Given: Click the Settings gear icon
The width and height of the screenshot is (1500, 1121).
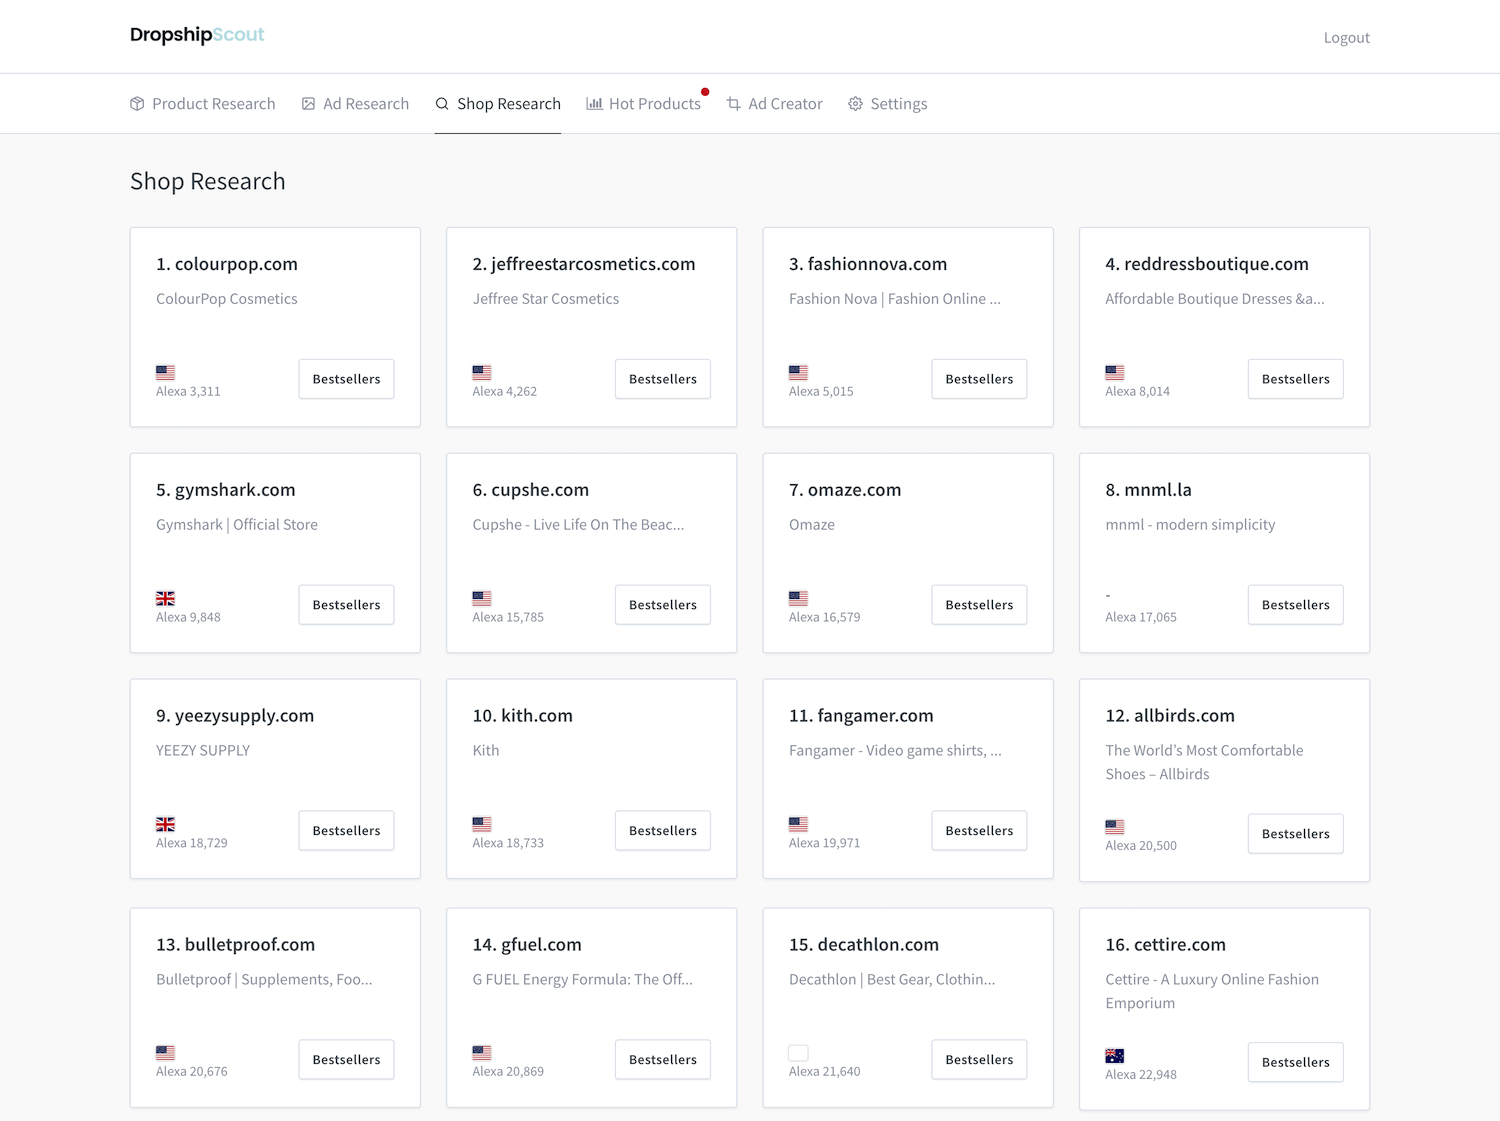Looking at the screenshot, I should [855, 104].
